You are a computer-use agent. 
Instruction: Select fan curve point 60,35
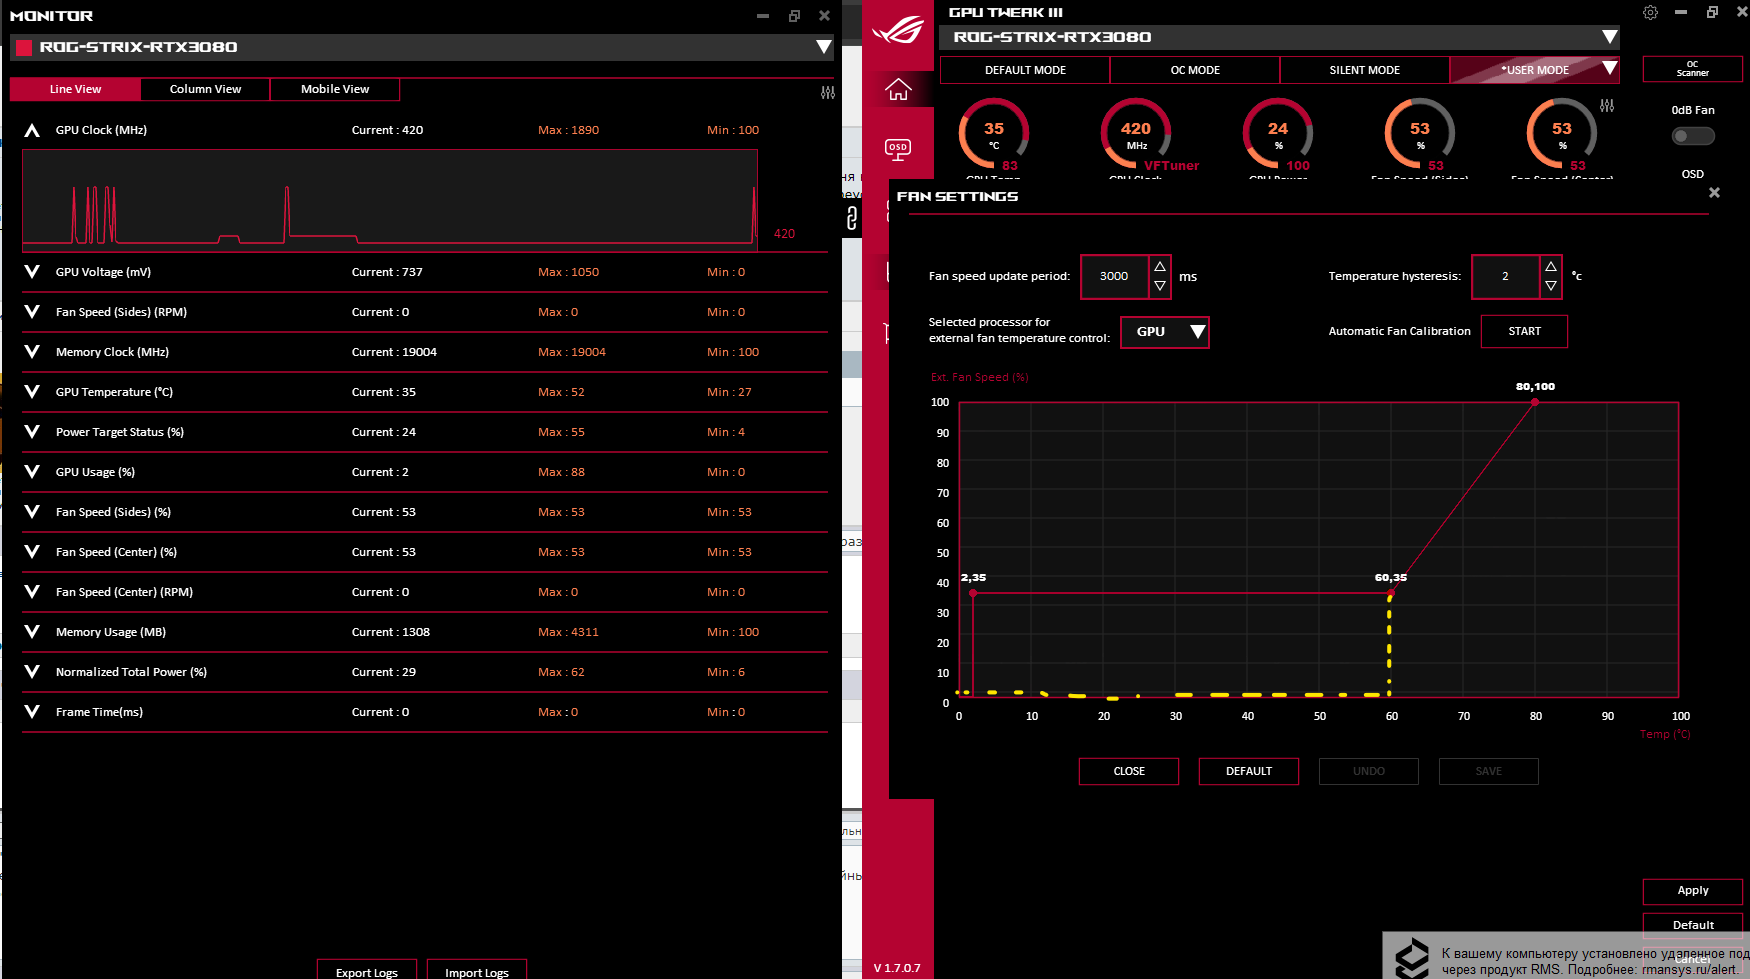1391,593
